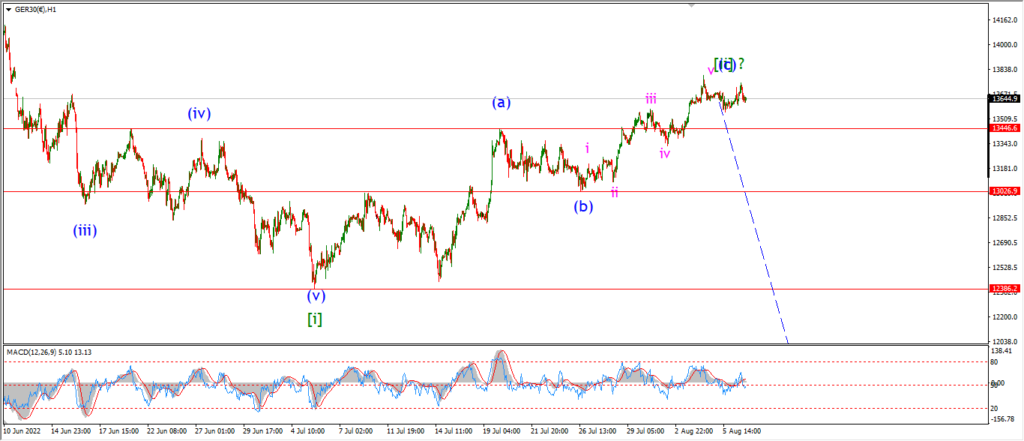Select the magenta iv wave label
This screenshot has width=1024, height=441.
[x=665, y=154]
